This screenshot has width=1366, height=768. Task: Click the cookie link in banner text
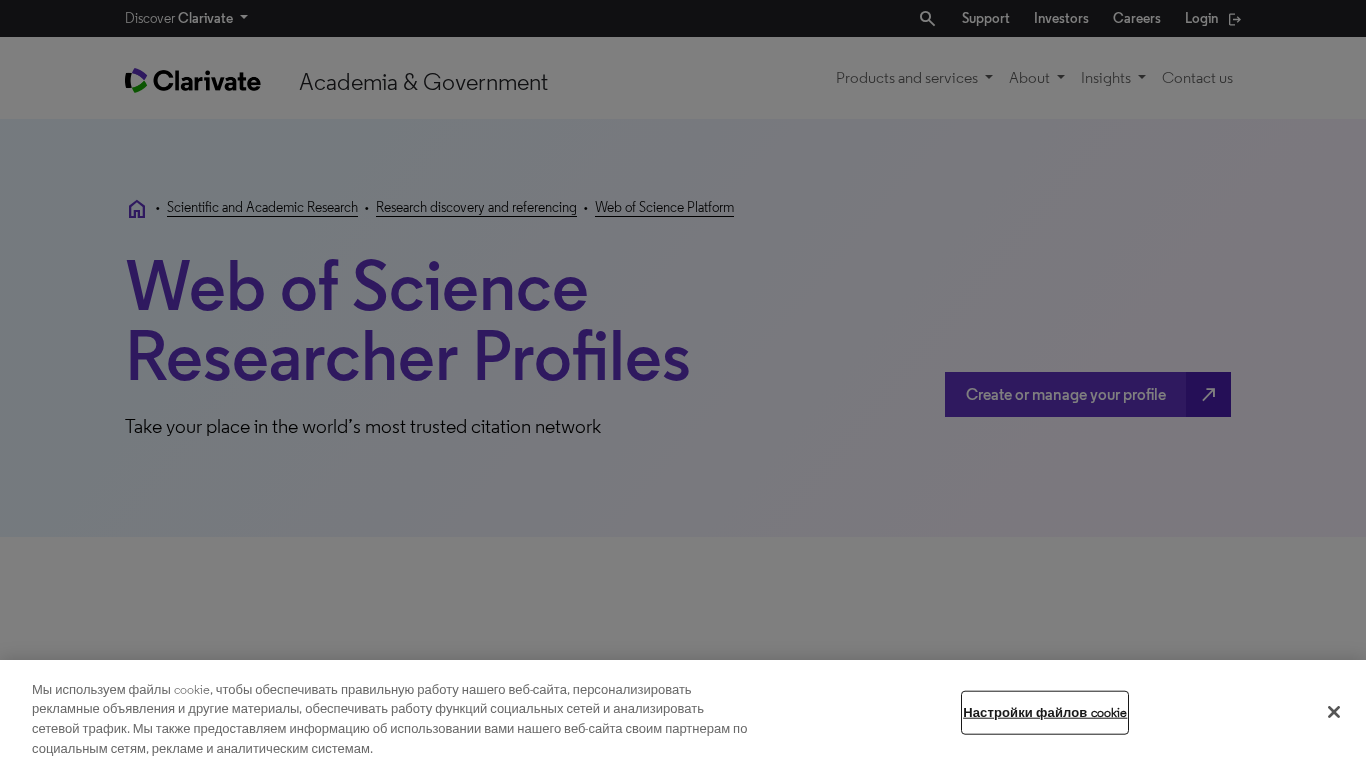tap(192, 690)
